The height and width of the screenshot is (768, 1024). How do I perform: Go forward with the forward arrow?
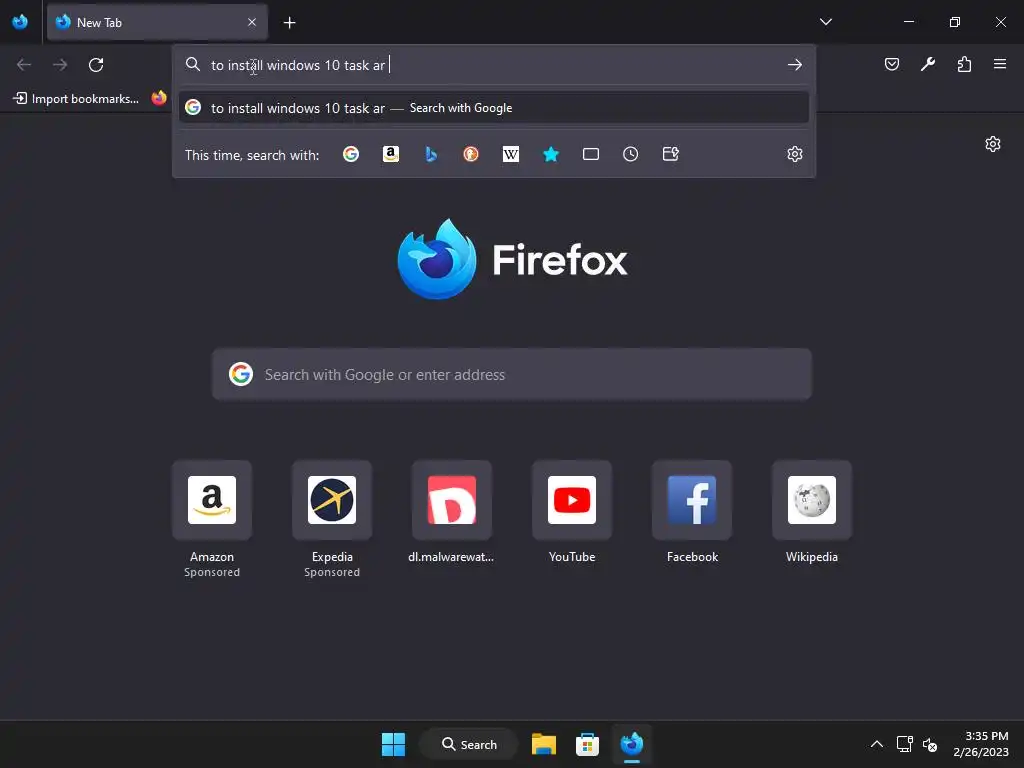(x=60, y=65)
